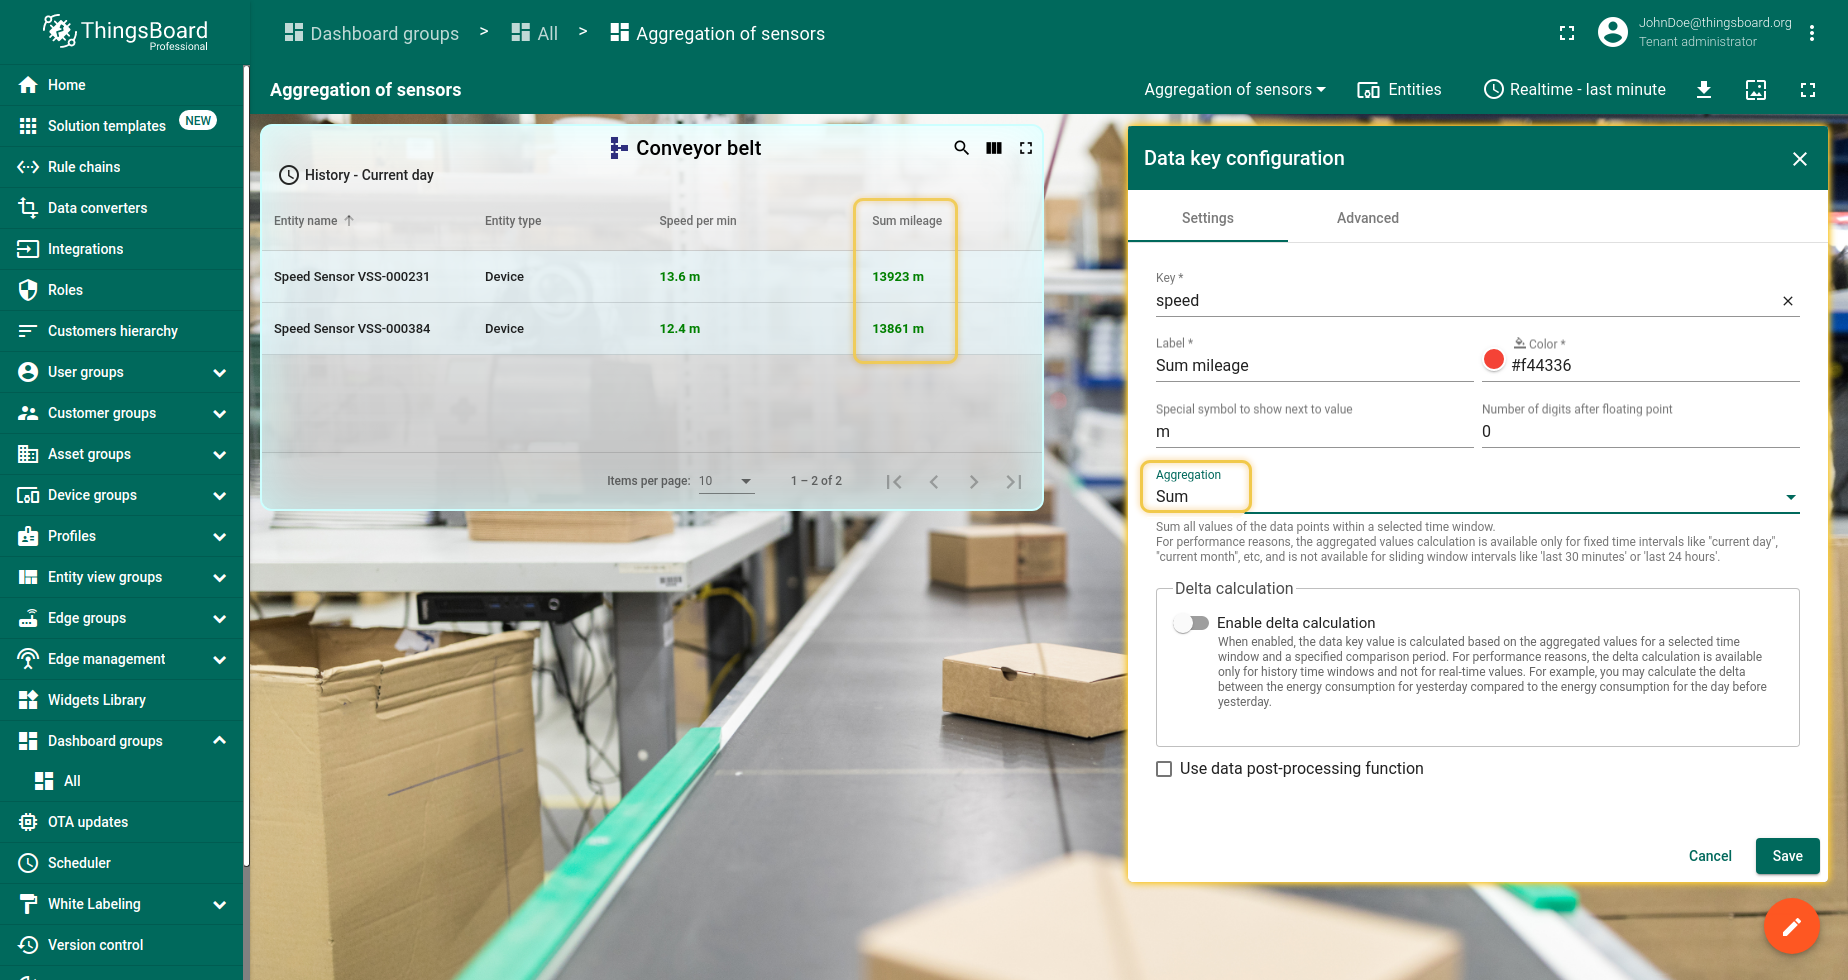This screenshot has height=980, width=1848.
Task: Open the Entities button
Action: 1399,90
